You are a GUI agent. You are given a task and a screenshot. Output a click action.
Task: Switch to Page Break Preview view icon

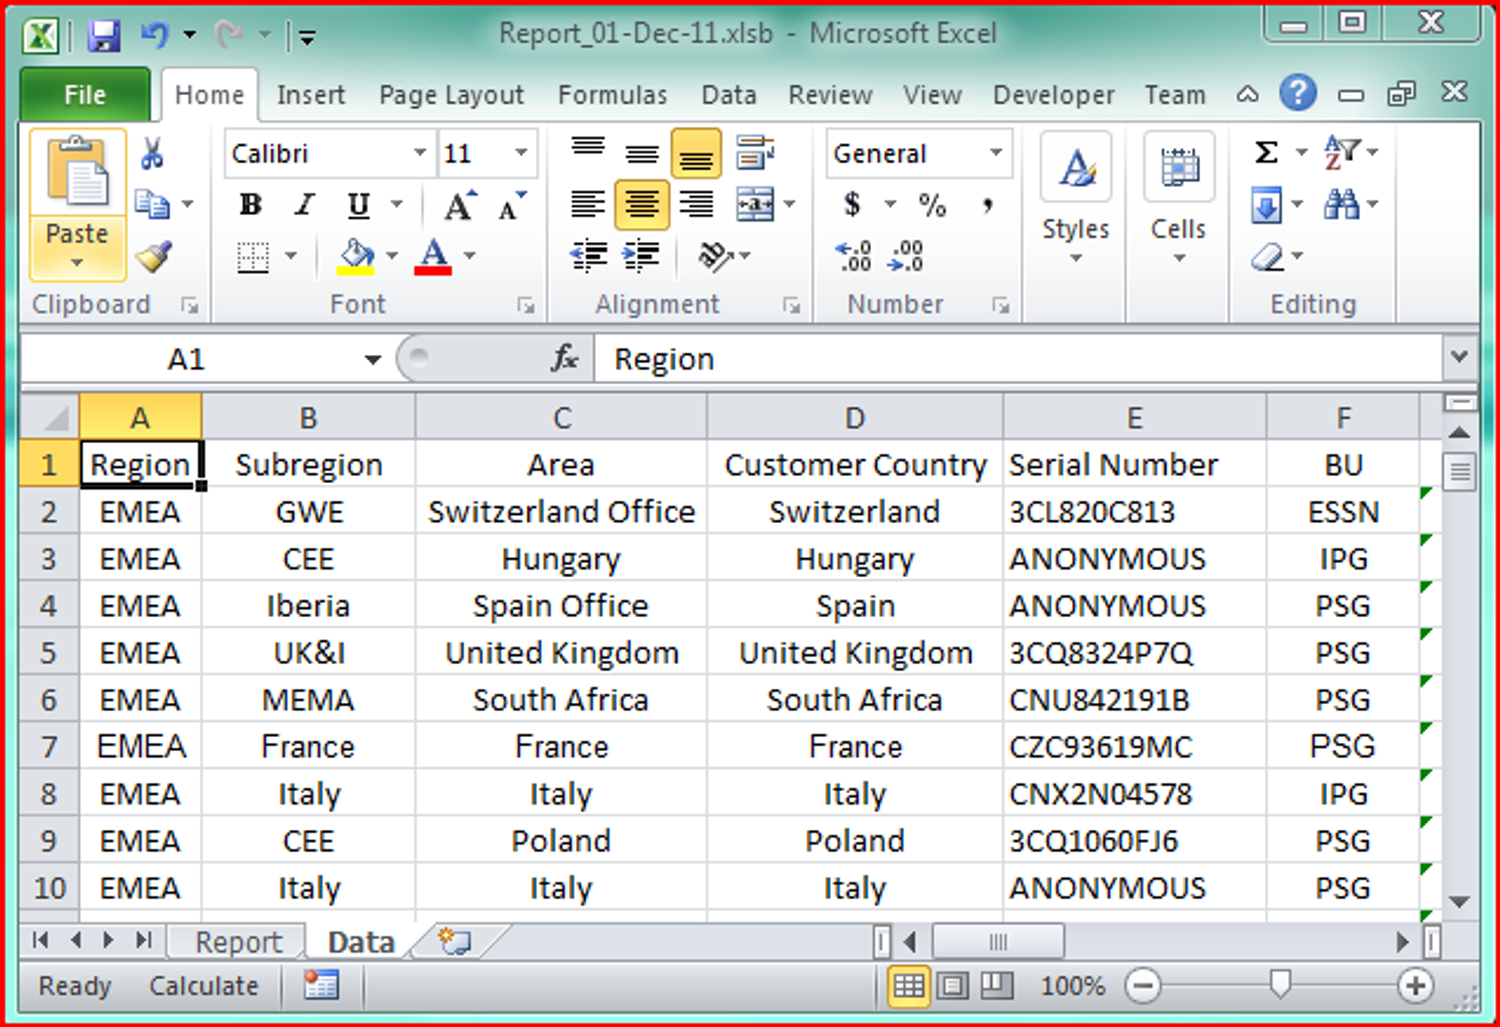coord(996,986)
